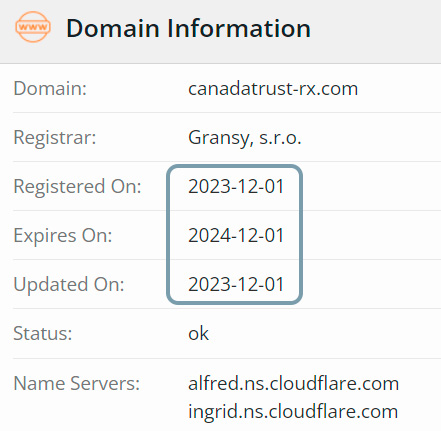
Task: Click the Registrar: field label
Action: pos(55,138)
